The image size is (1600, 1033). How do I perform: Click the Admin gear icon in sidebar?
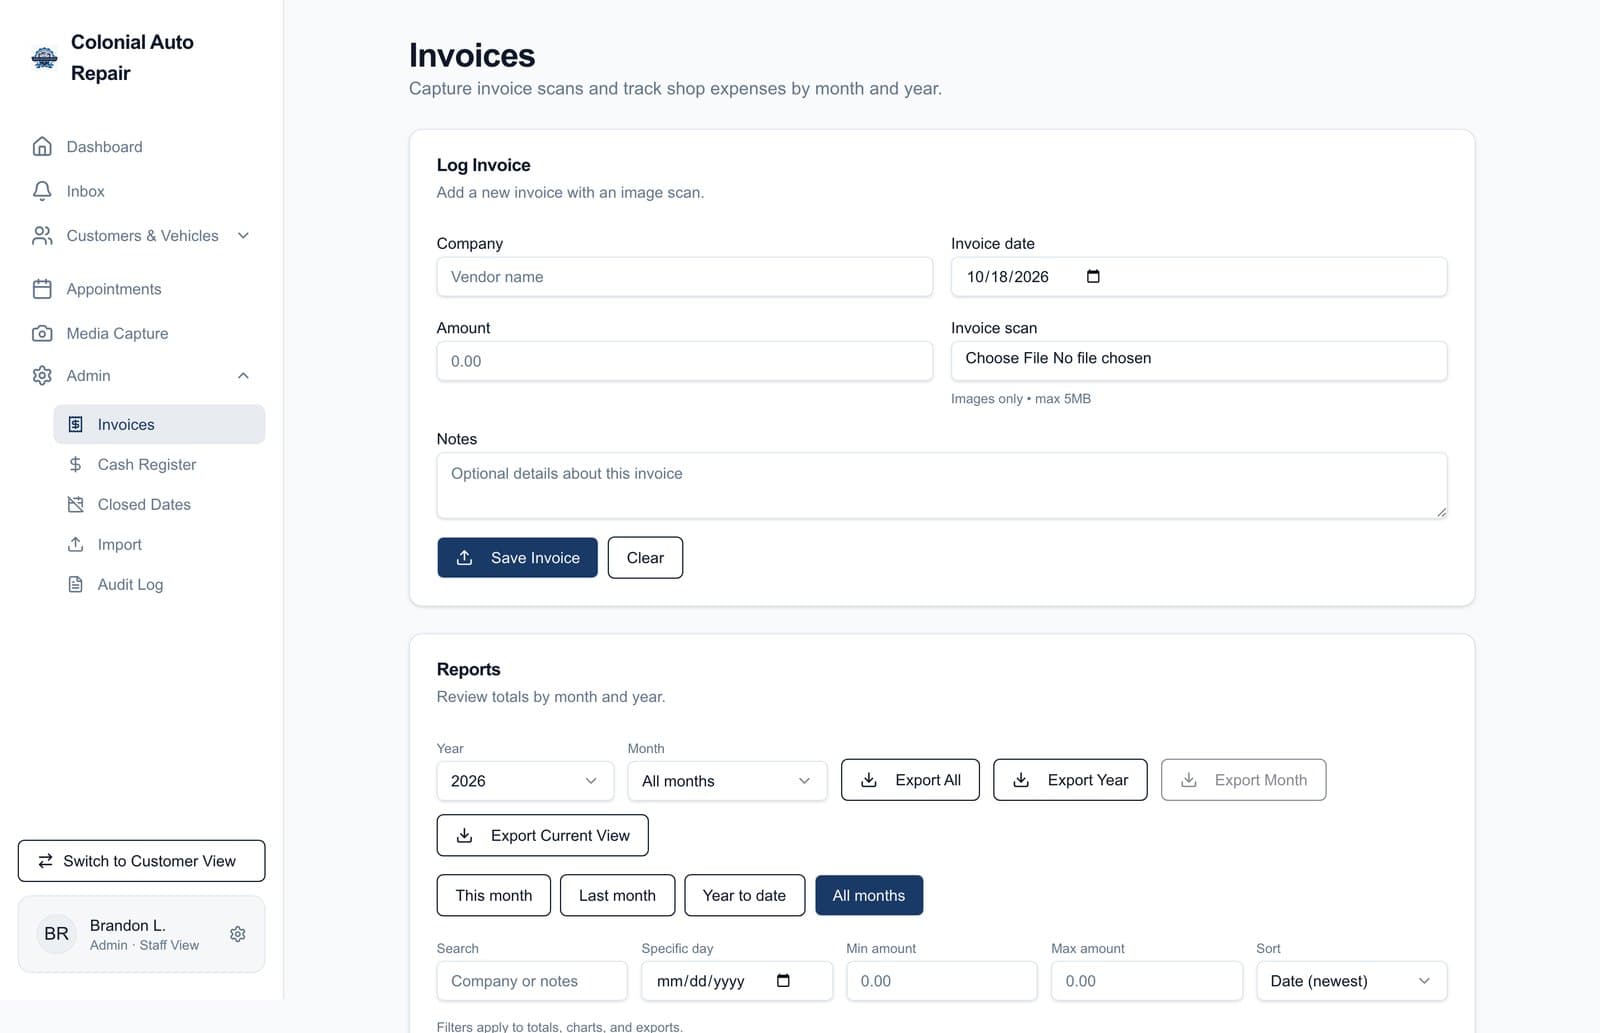click(42, 376)
